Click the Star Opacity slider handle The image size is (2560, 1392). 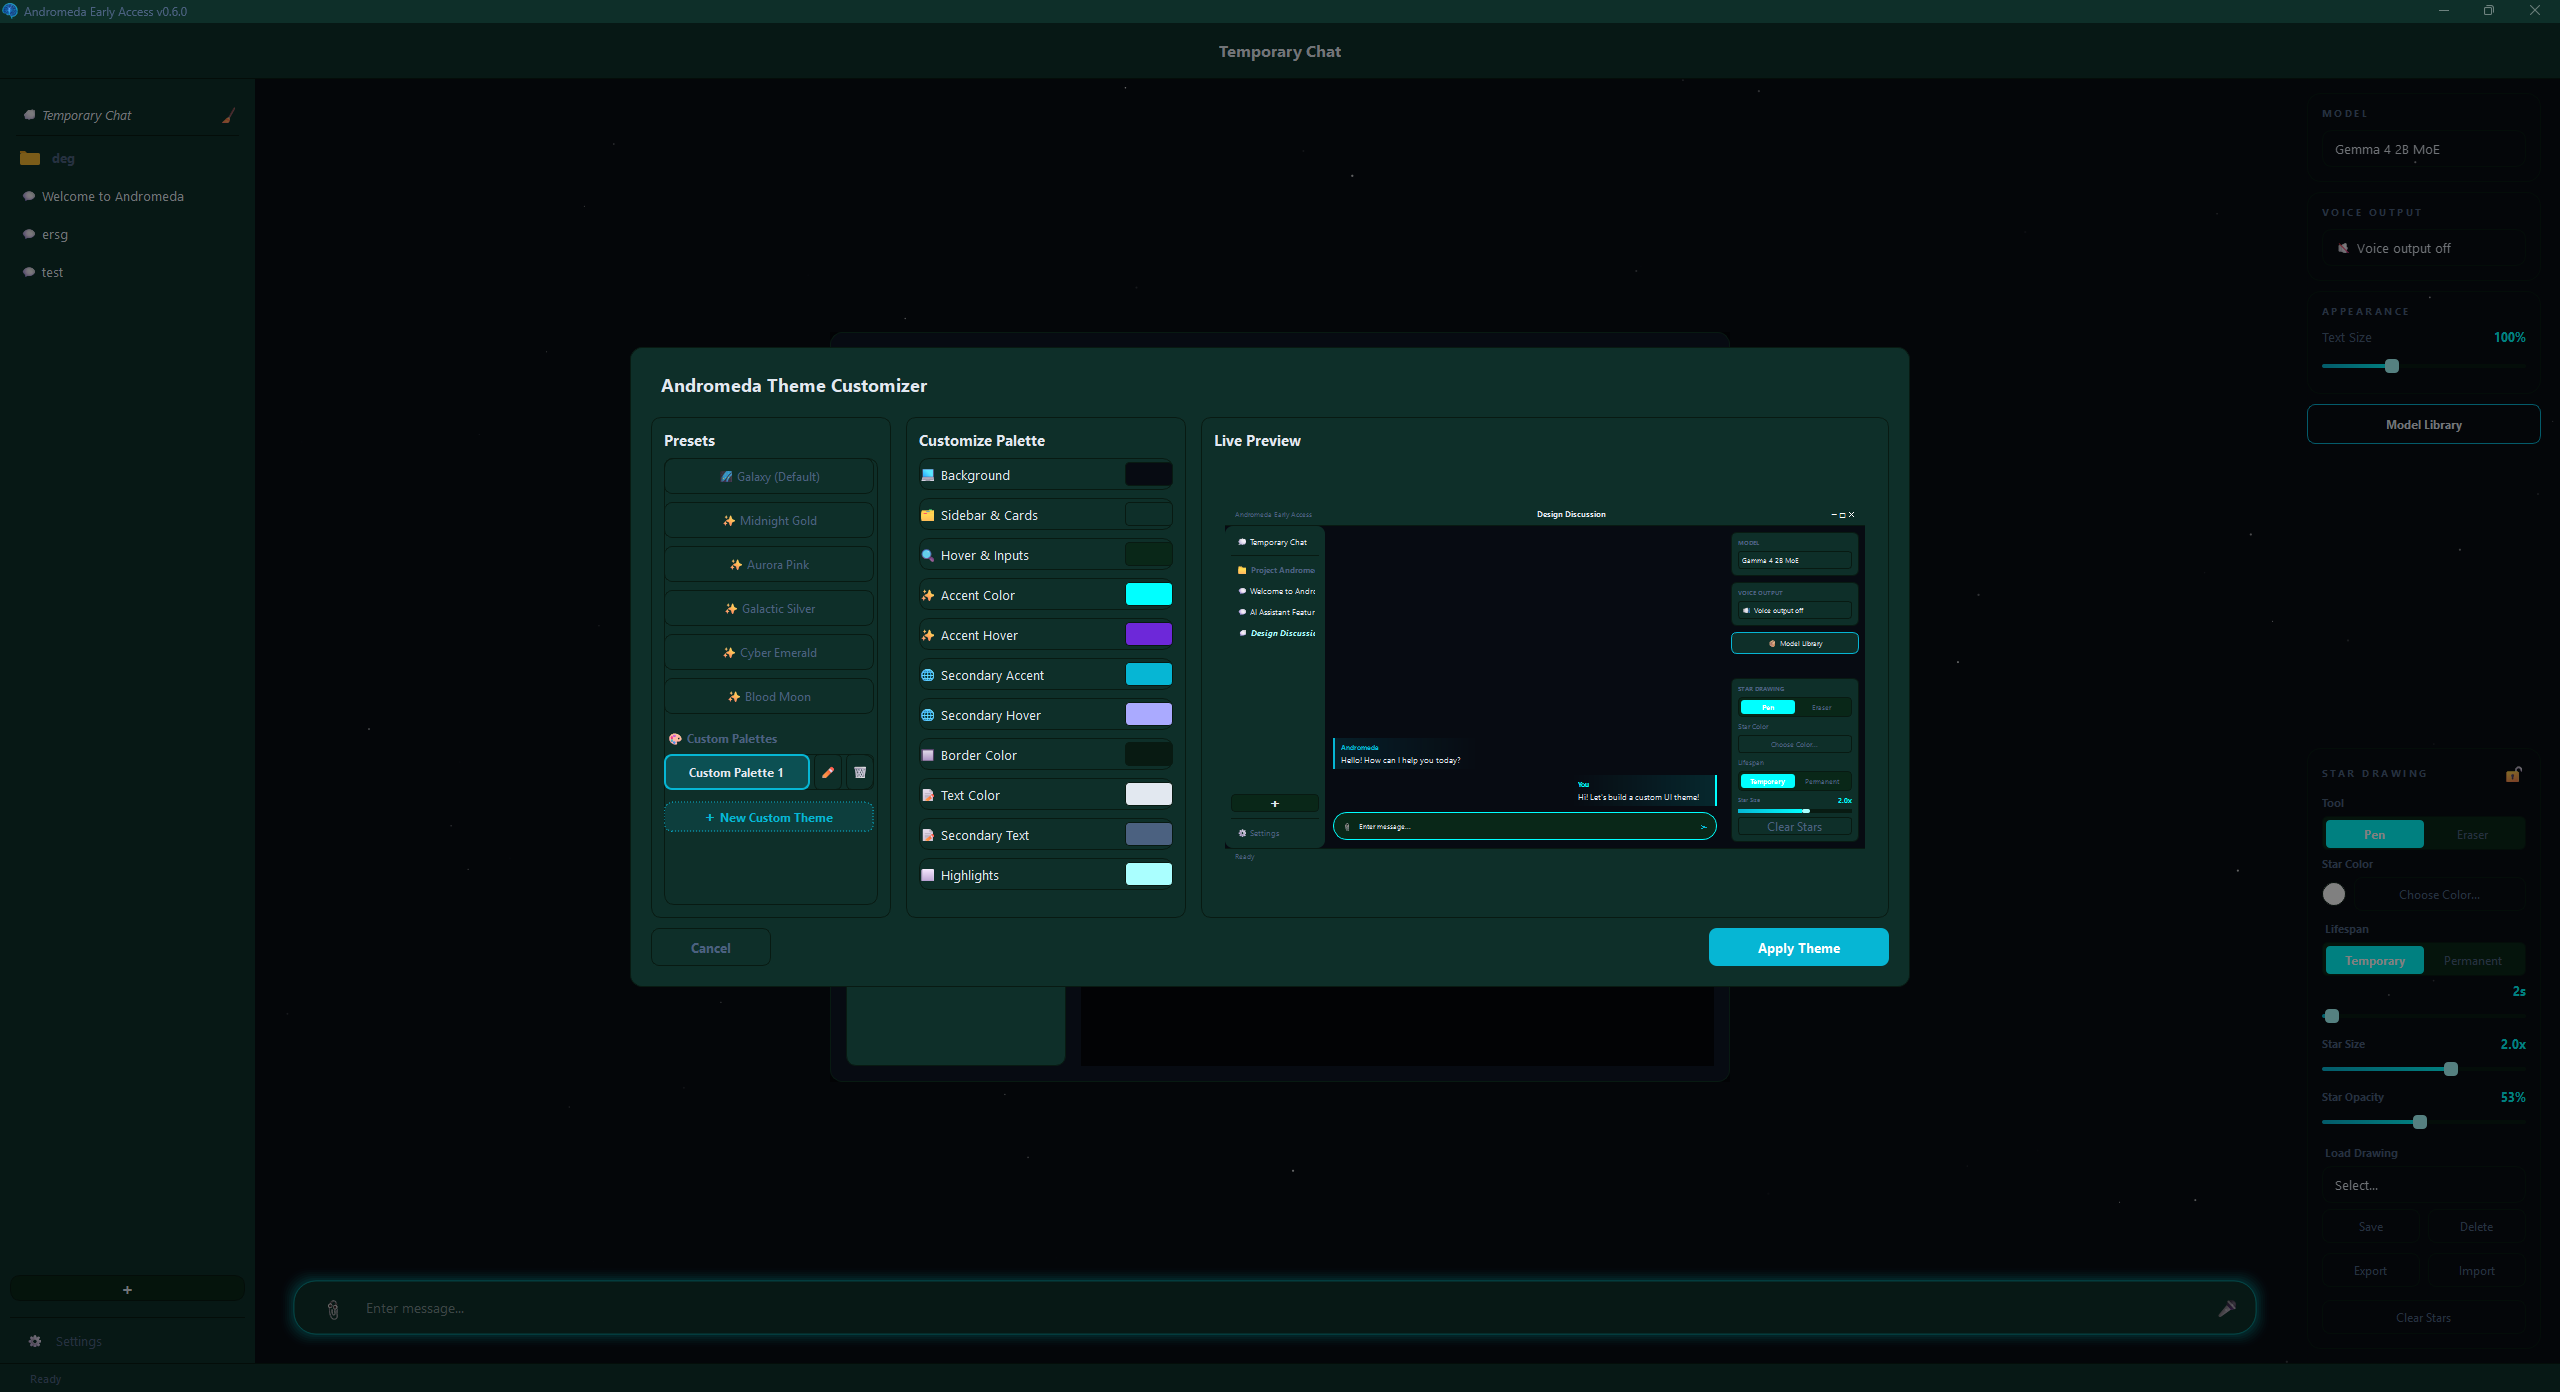(x=2420, y=1122)
